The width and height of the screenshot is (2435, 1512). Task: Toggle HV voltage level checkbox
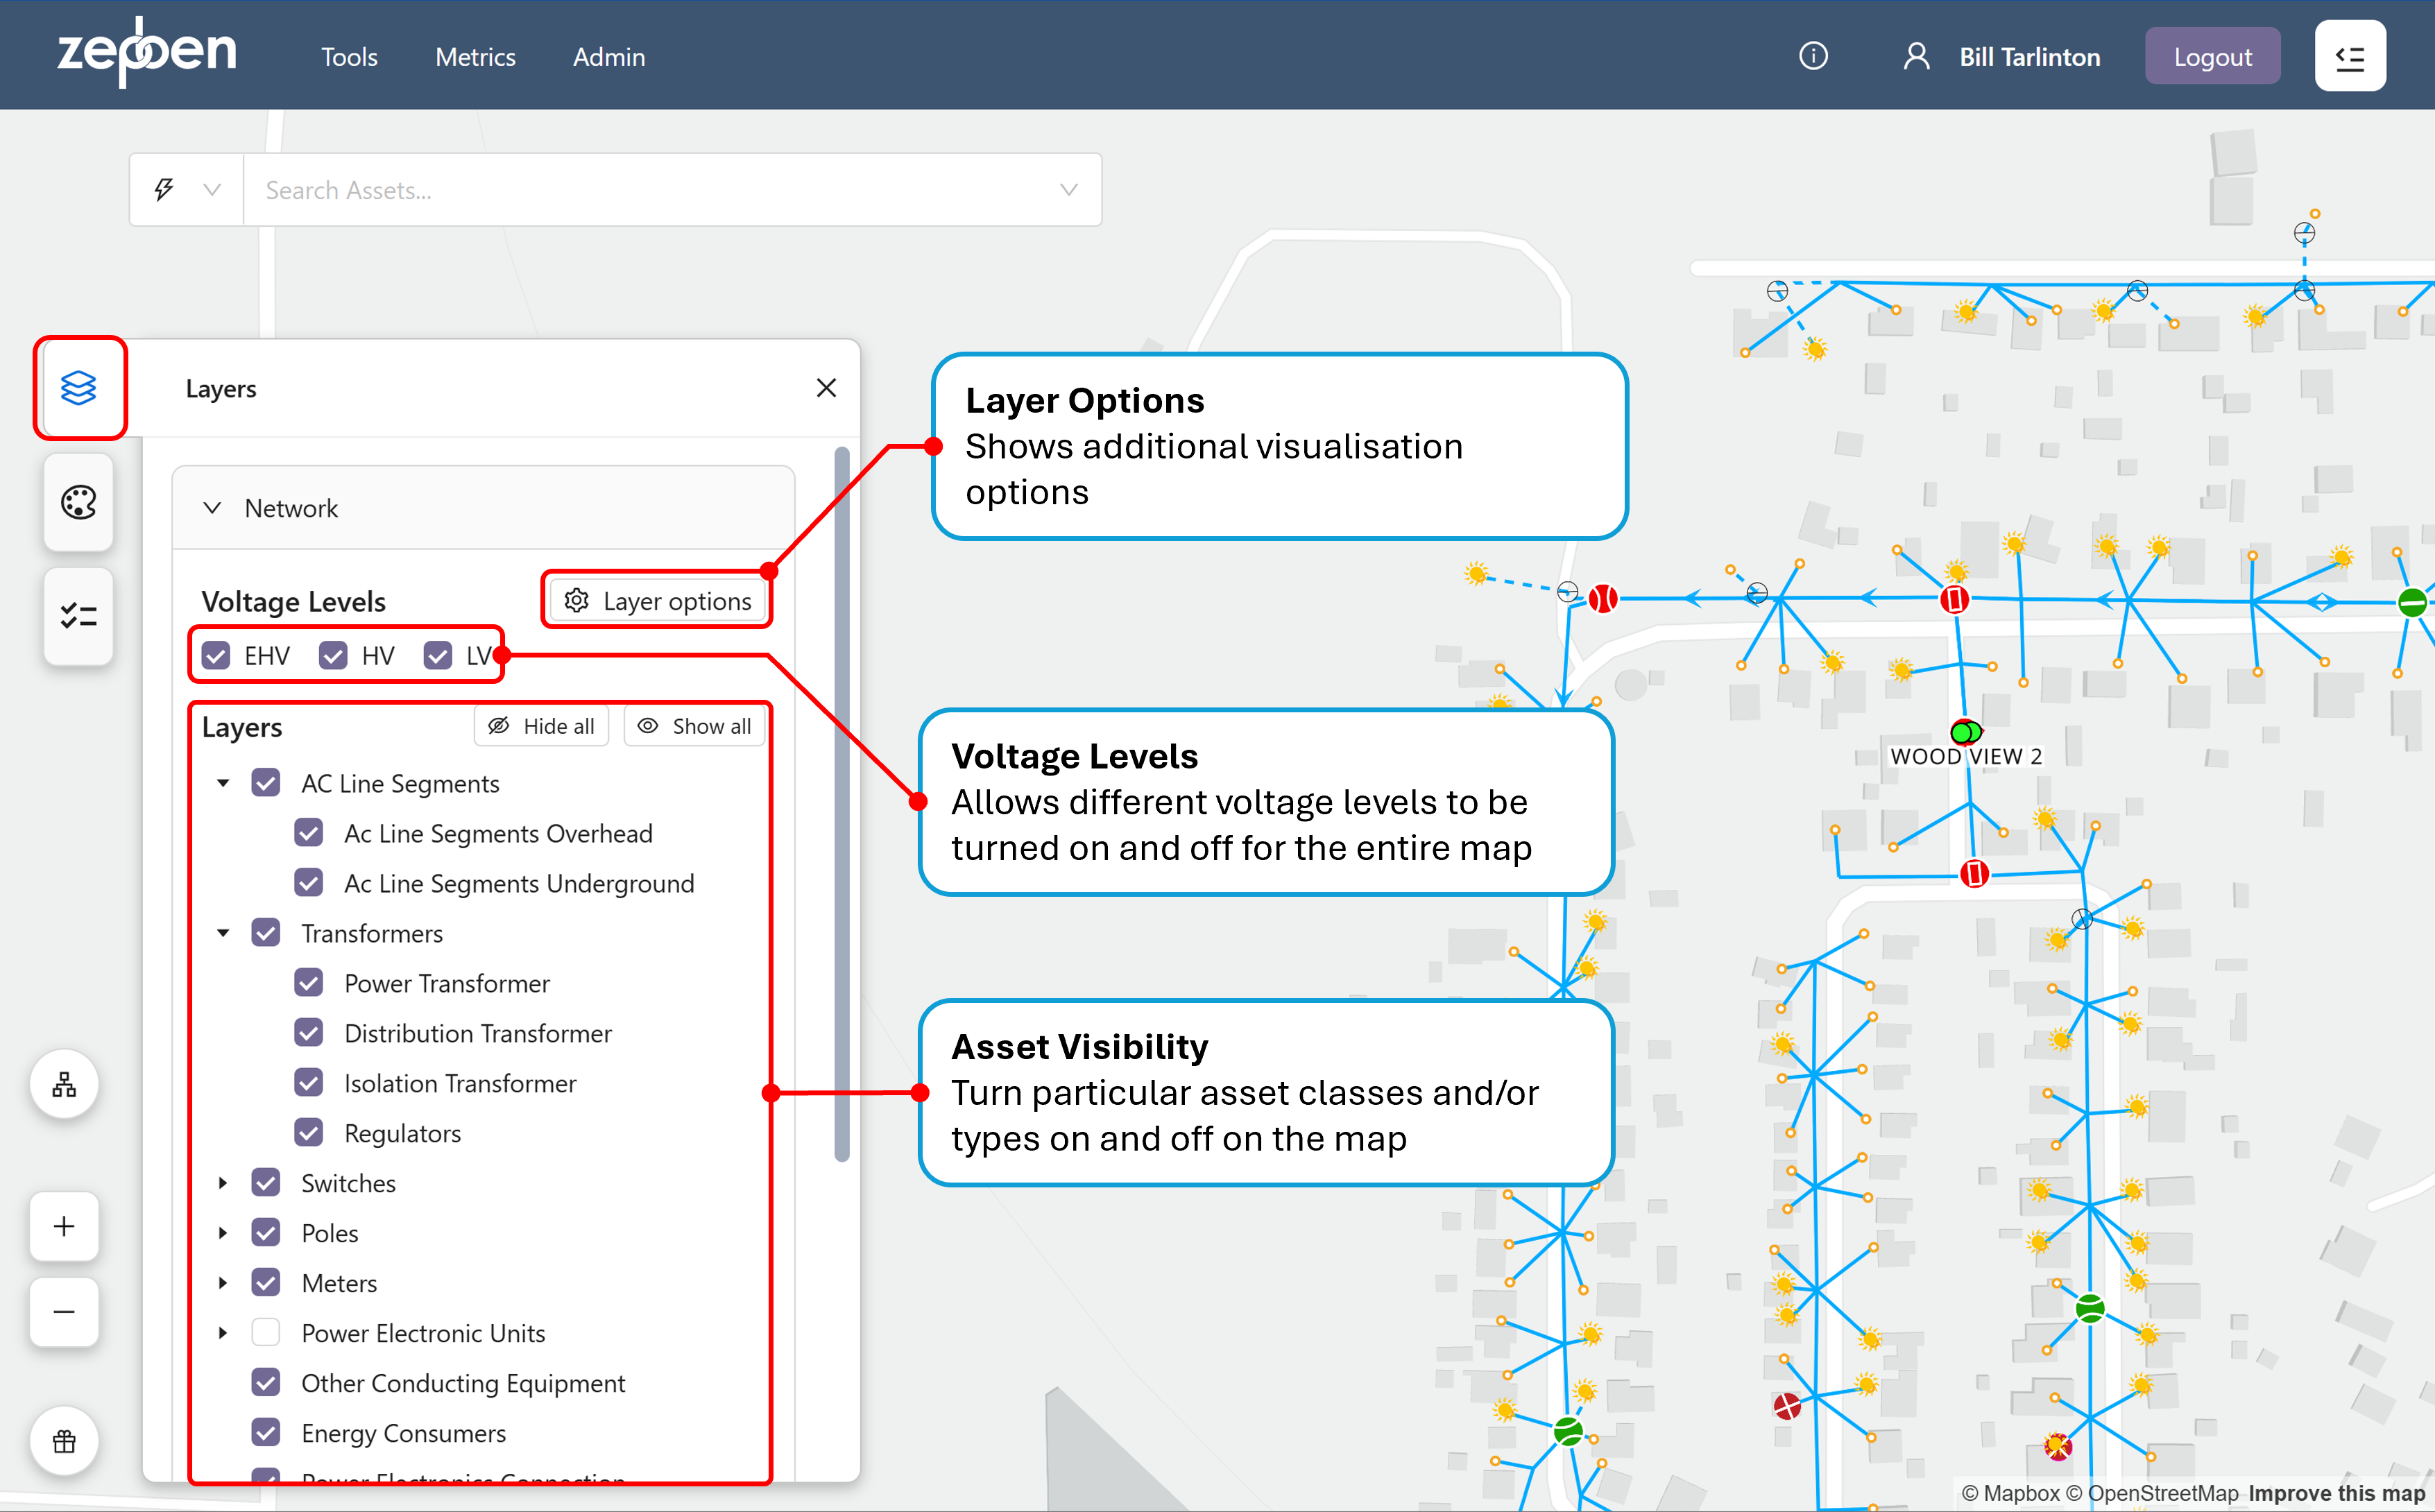click(x=333, y=655)
